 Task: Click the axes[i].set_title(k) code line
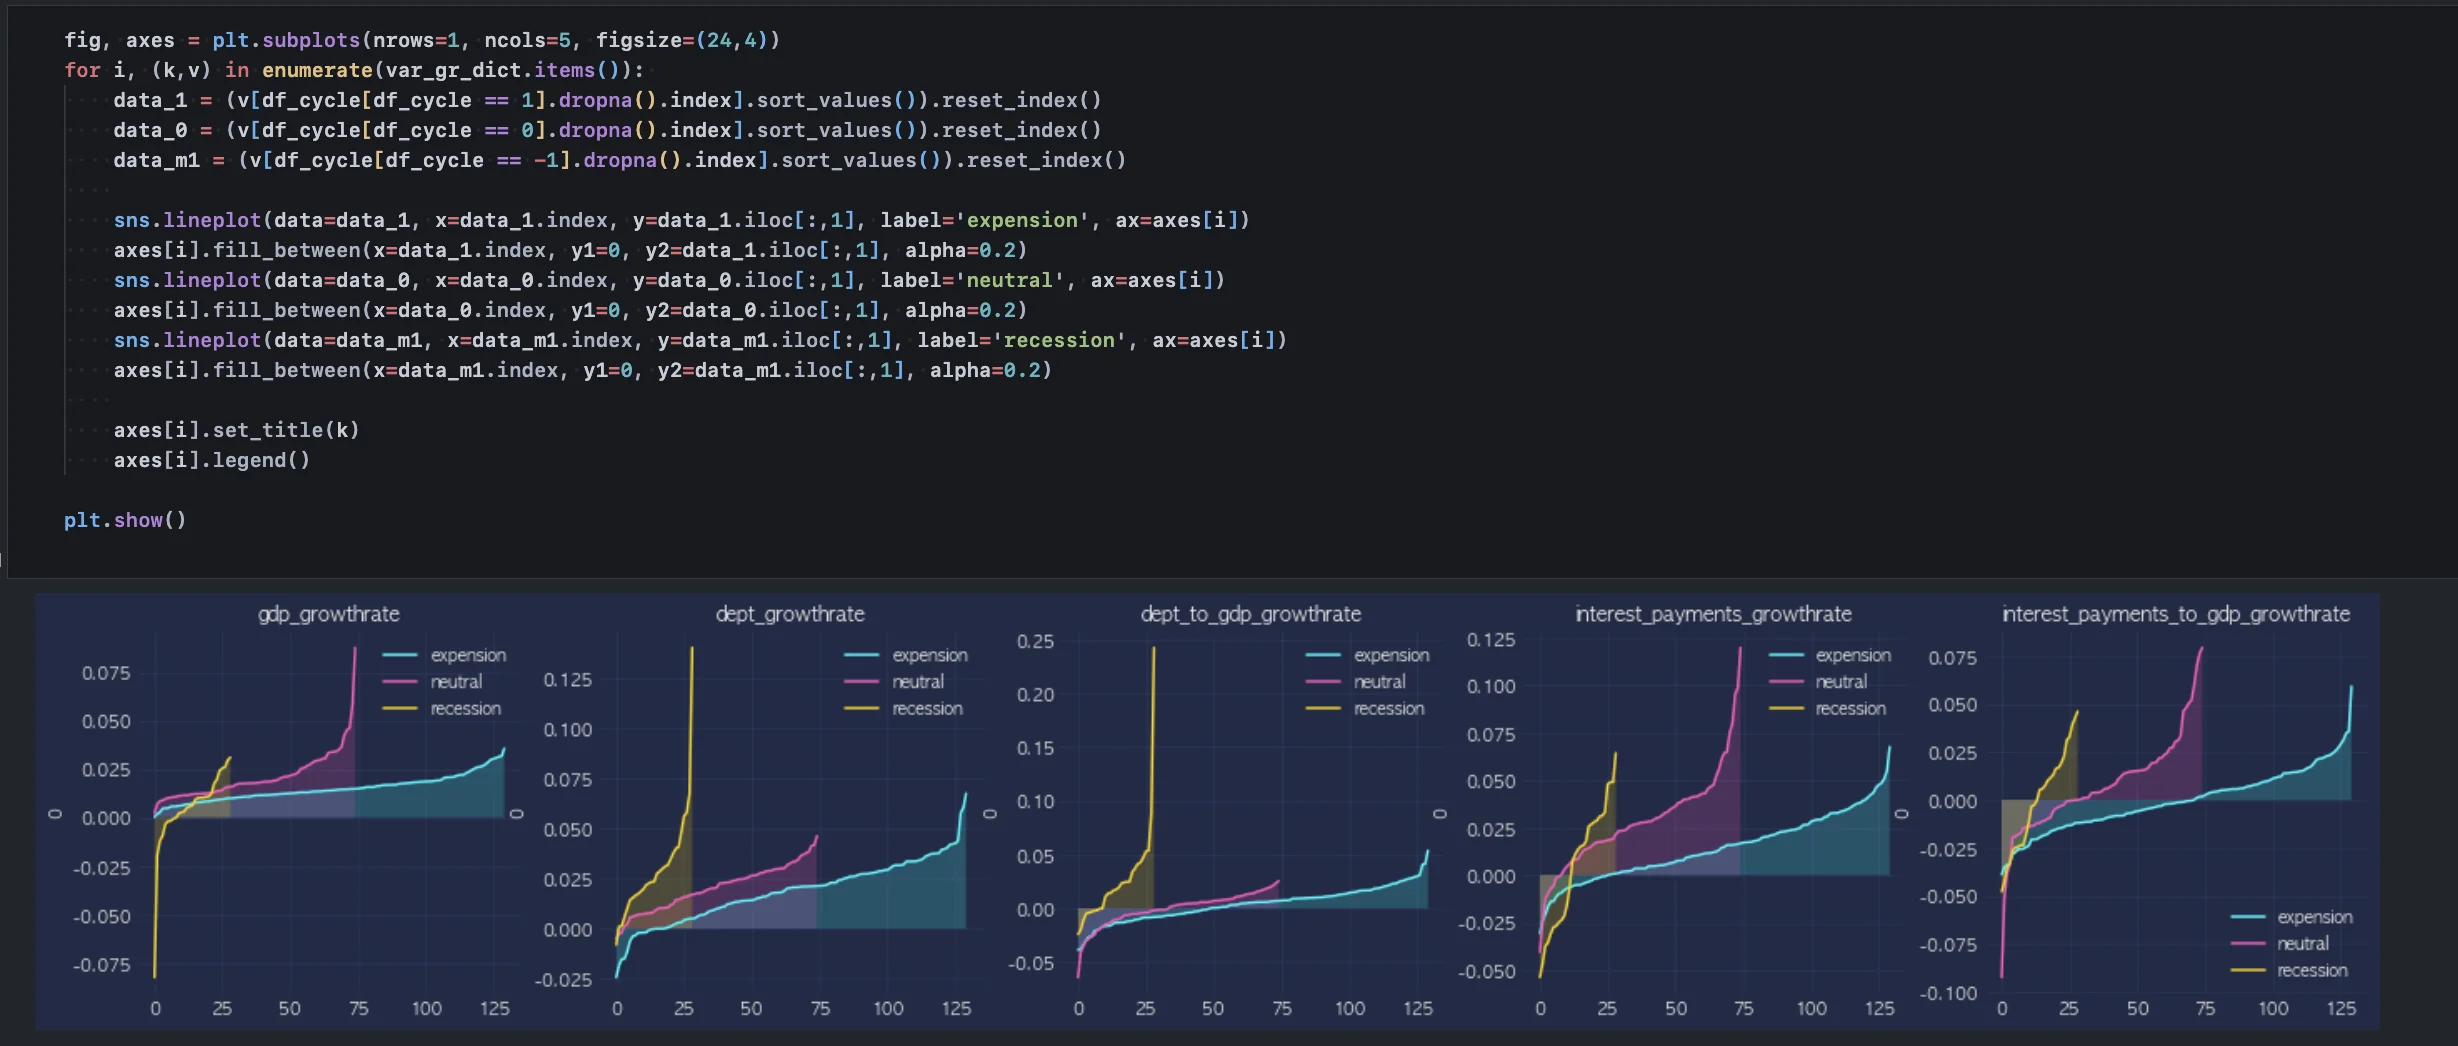[x=236, y=430]
